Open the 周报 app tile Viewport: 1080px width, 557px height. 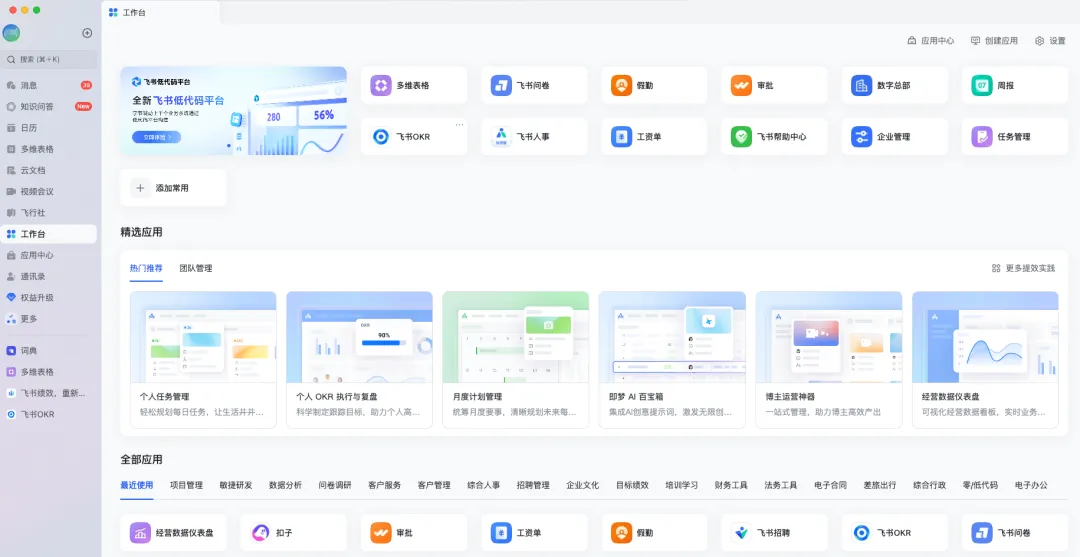click(1015, 85)
